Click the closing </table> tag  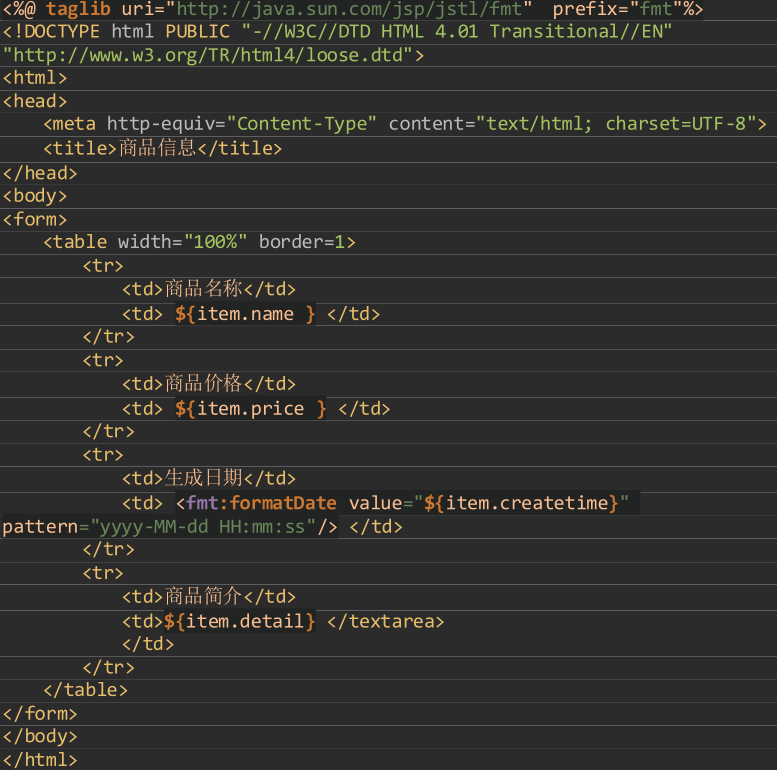pos(85,690)
